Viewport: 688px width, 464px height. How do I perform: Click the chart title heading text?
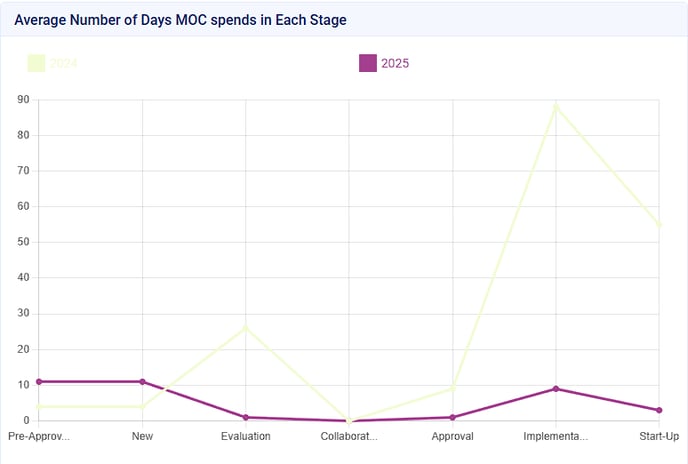pos(180,20)
